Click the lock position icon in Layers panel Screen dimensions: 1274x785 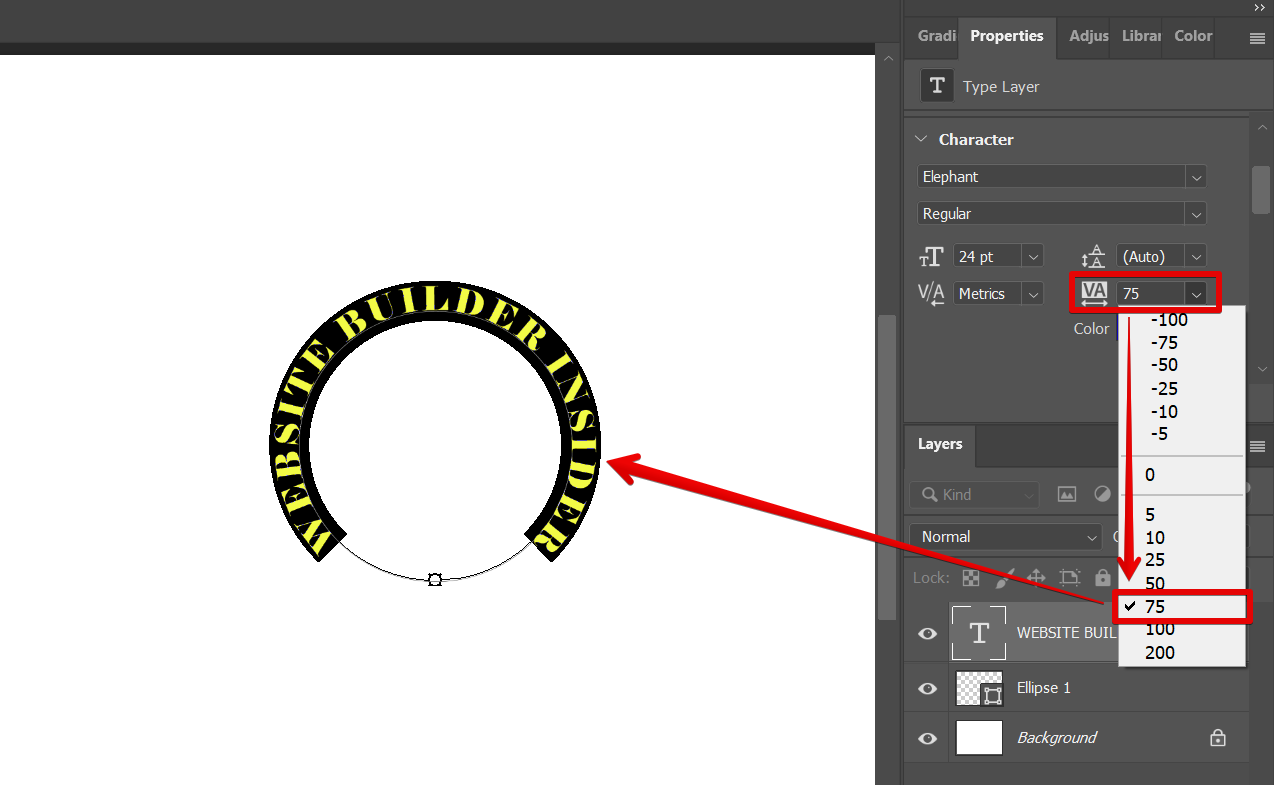[x=1036, y=577]
